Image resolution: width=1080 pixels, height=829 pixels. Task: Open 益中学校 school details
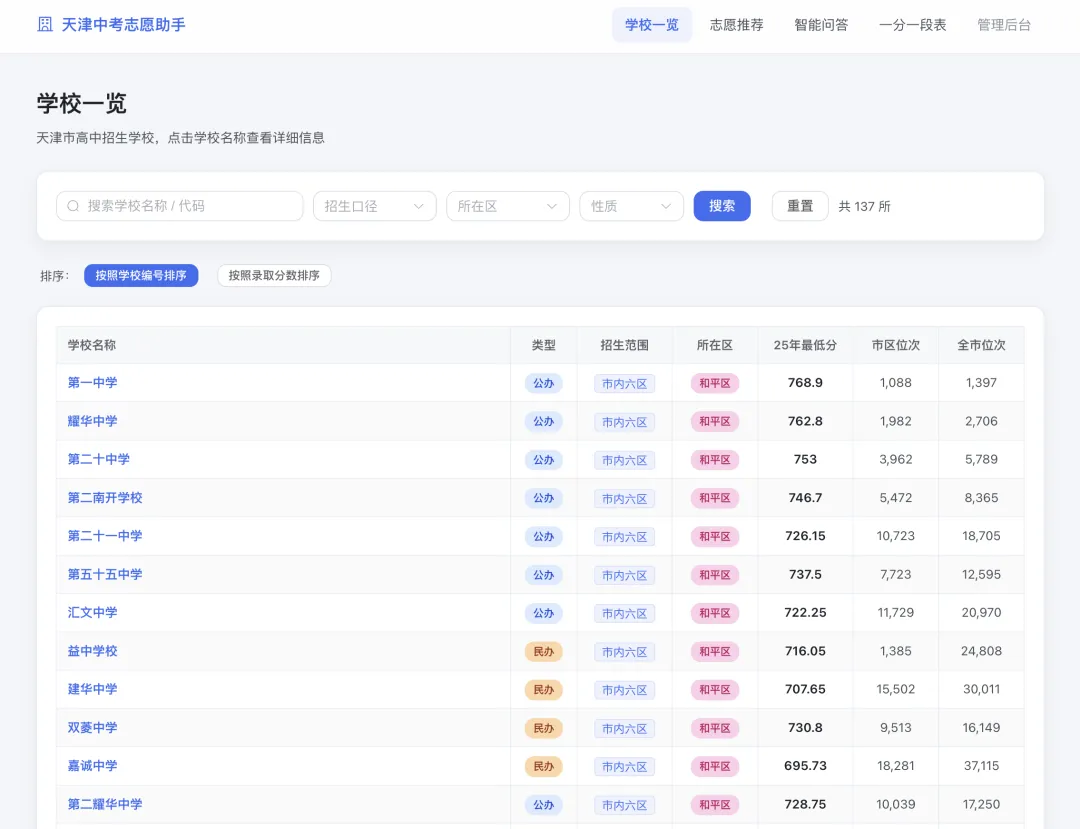[92, 651]
